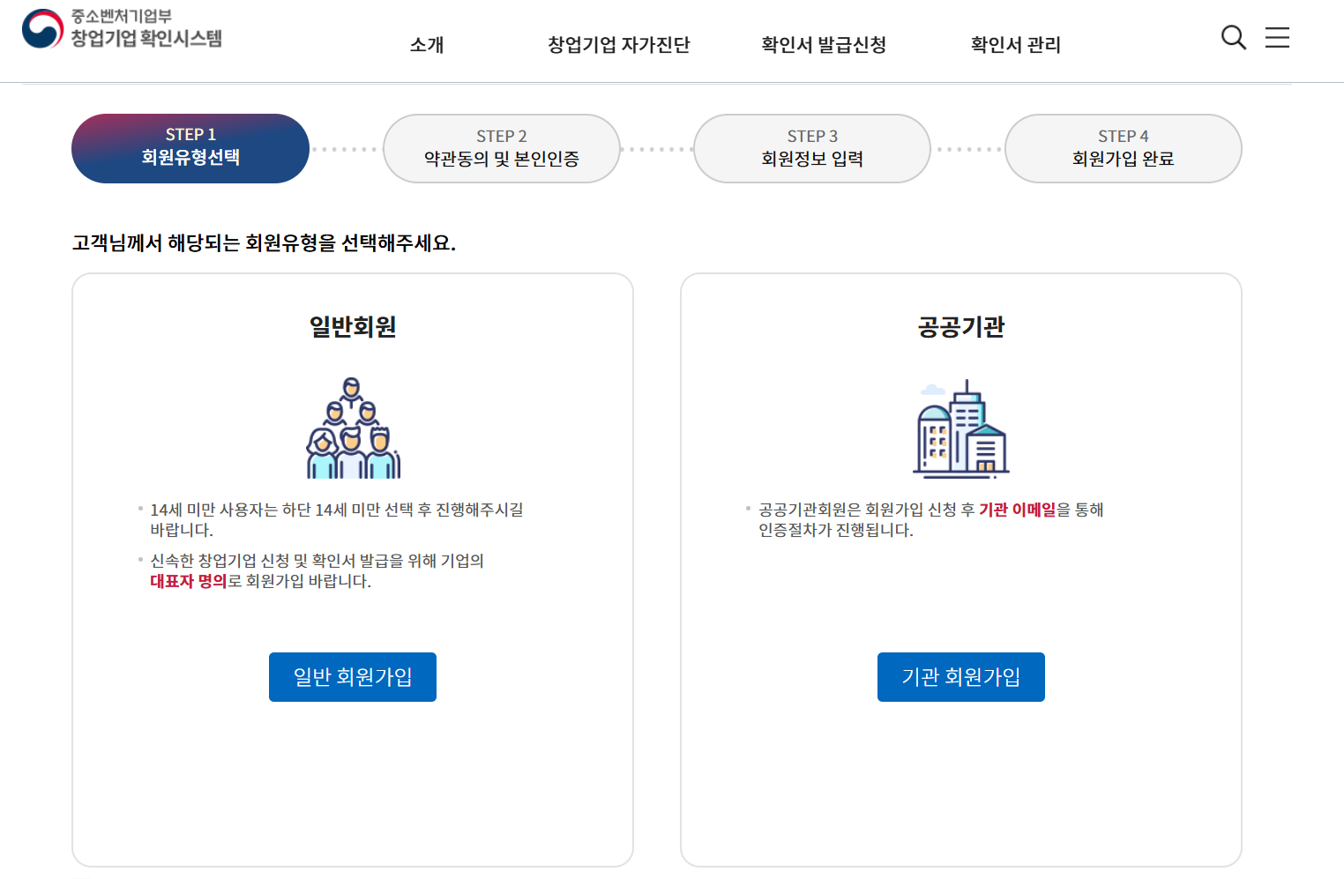Viewport: 1344px width, 879px height.
Task: Click the 공공기관 building illustration
Action: [x=960, y=429]
